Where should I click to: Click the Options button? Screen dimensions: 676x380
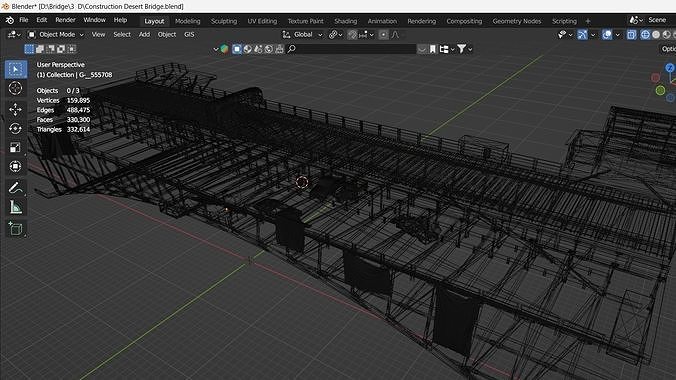point(668,49)
